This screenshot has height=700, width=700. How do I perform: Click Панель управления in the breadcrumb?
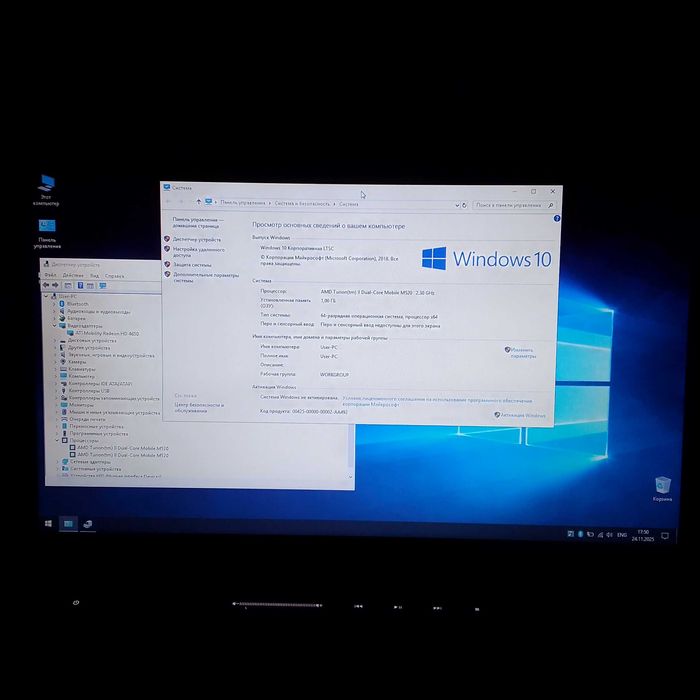243,203
